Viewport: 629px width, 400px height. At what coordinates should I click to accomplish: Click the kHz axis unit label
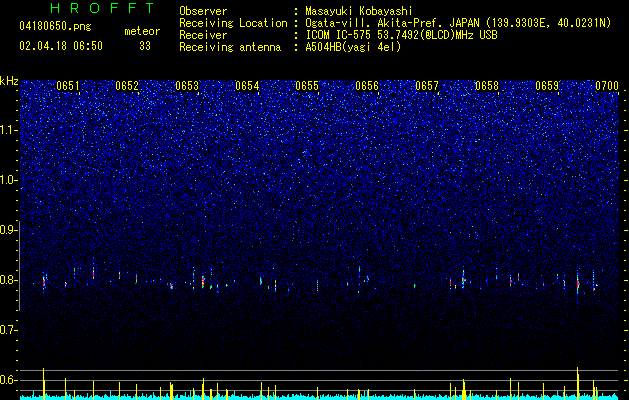tap(9, 81)
